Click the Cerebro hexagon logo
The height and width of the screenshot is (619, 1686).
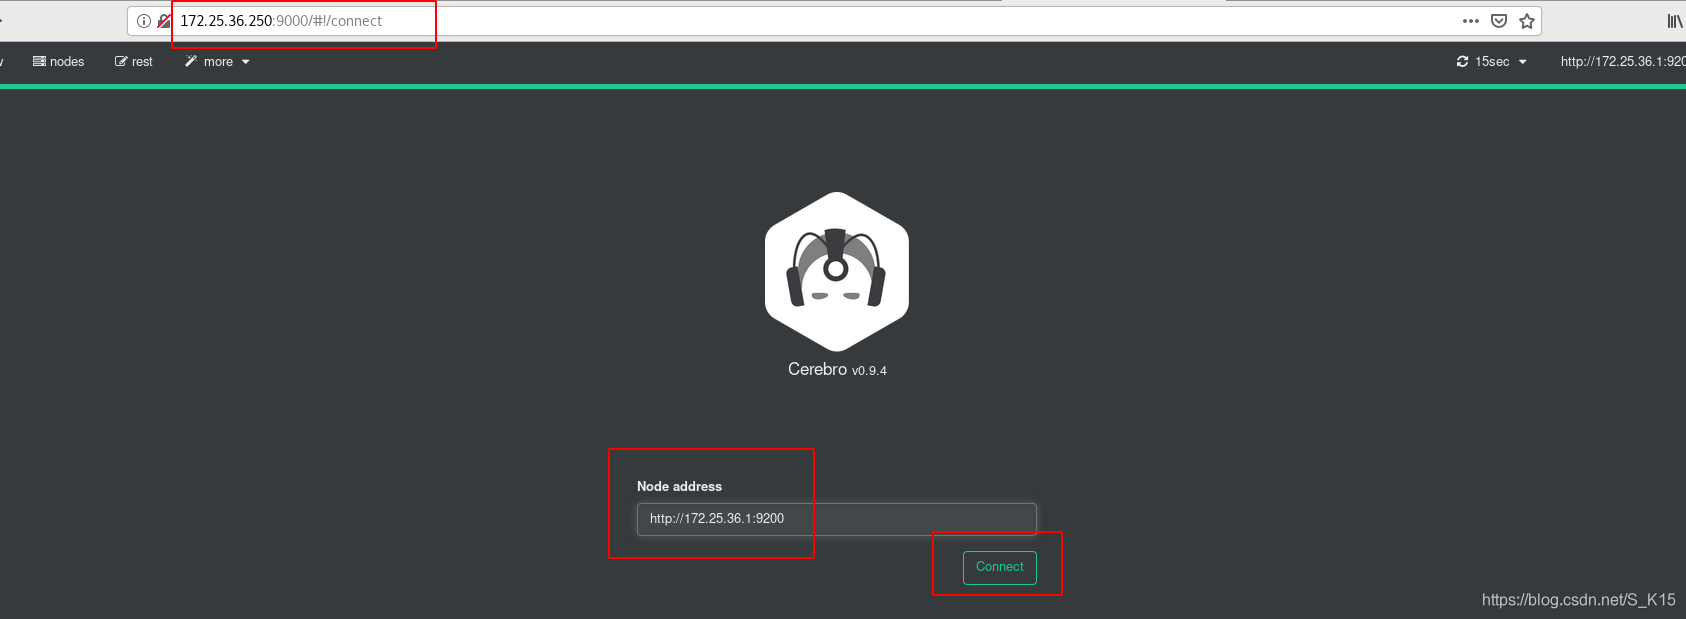pos(837,272)
